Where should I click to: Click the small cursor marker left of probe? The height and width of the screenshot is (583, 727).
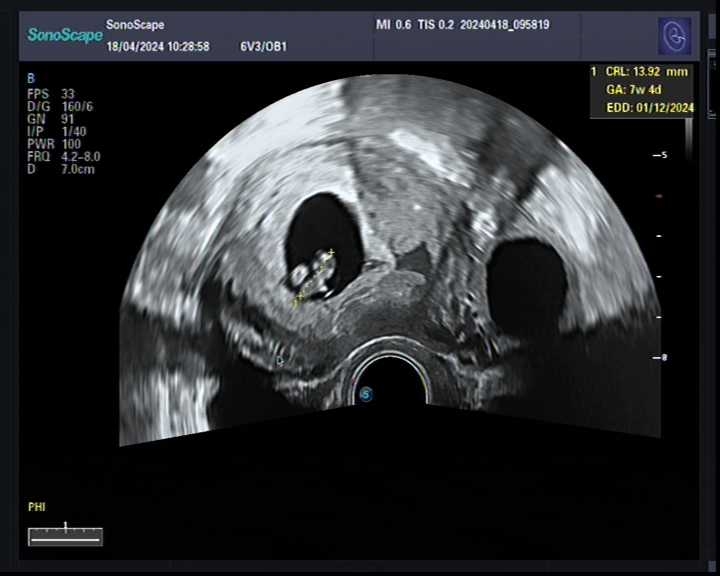tap(280, 360)
